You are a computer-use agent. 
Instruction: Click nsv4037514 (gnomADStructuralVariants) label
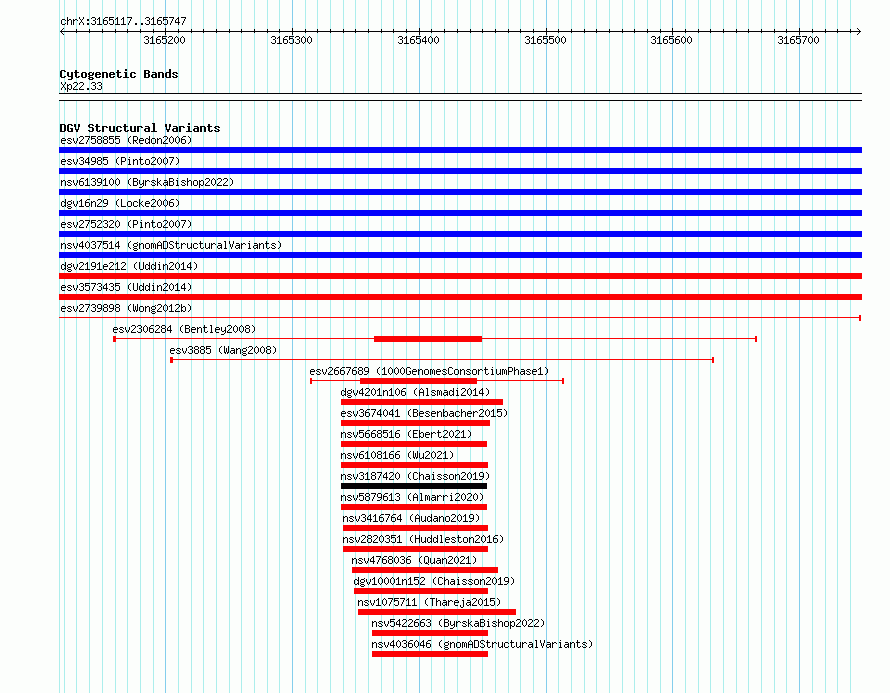coord(171,245)
